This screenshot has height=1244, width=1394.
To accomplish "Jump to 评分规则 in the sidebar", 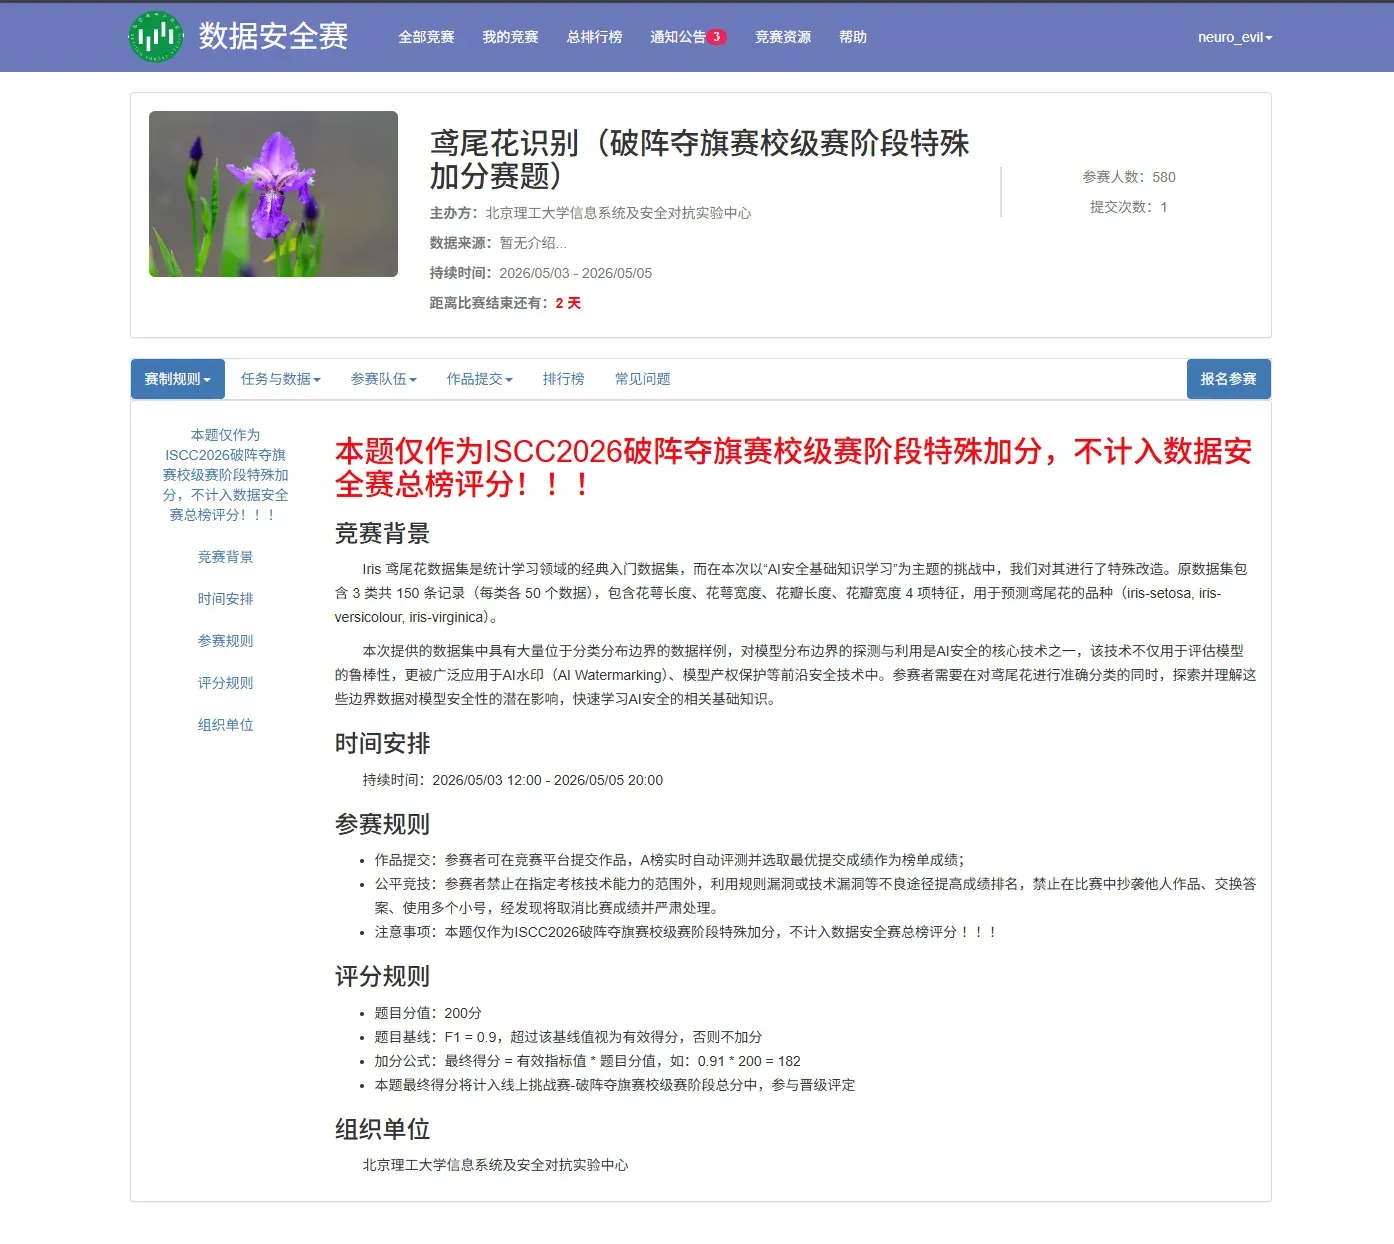I will point(226,683).
